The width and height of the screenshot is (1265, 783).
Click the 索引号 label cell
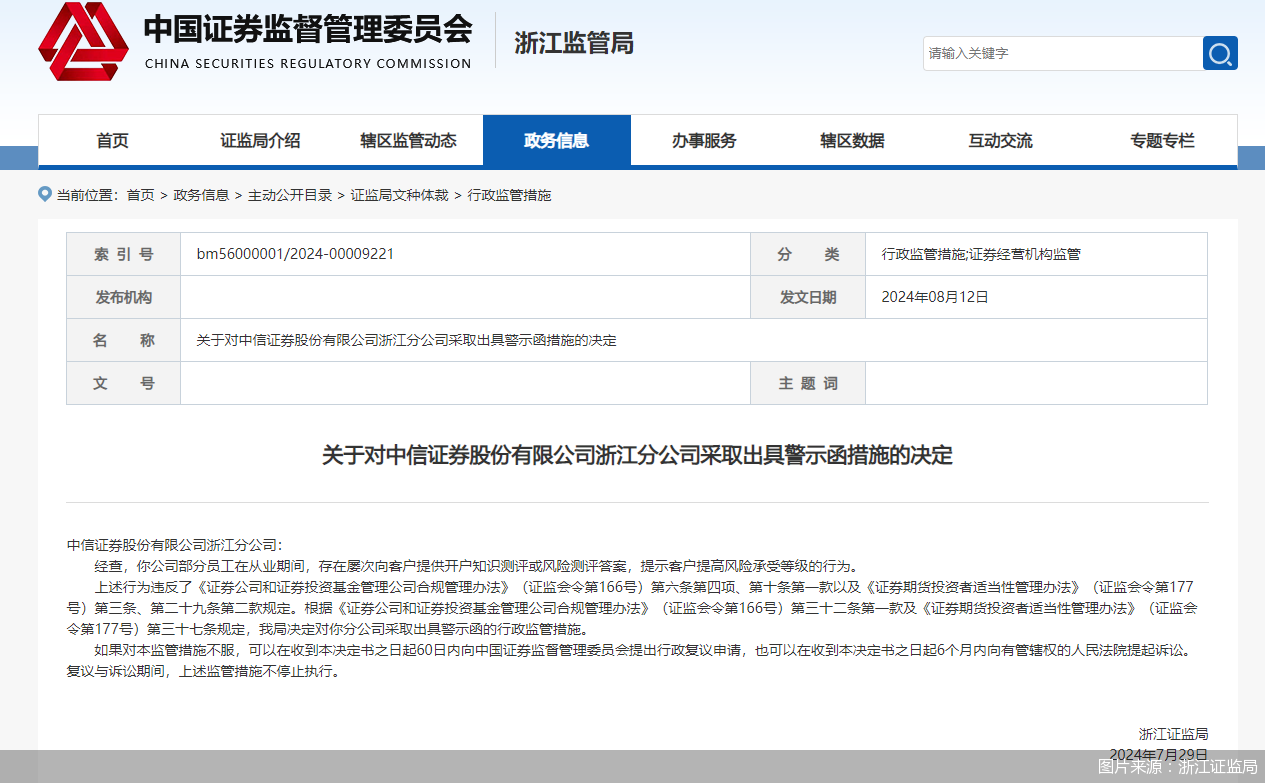(124, 254)
